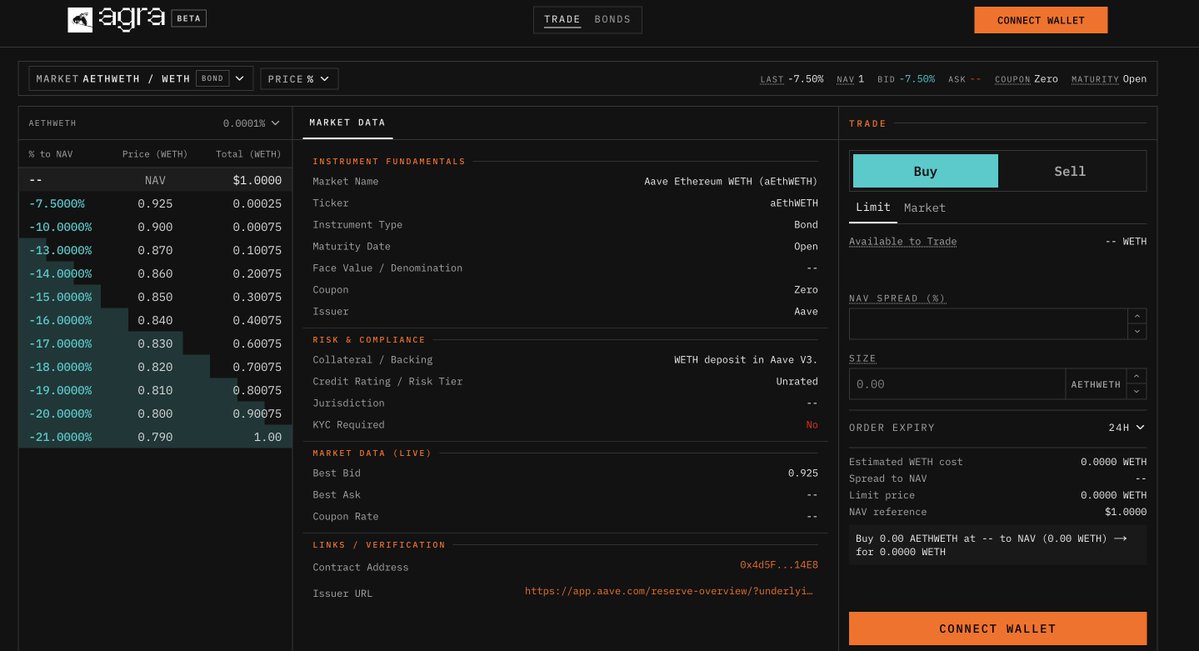Click the Total (WETH) column header

249,154
